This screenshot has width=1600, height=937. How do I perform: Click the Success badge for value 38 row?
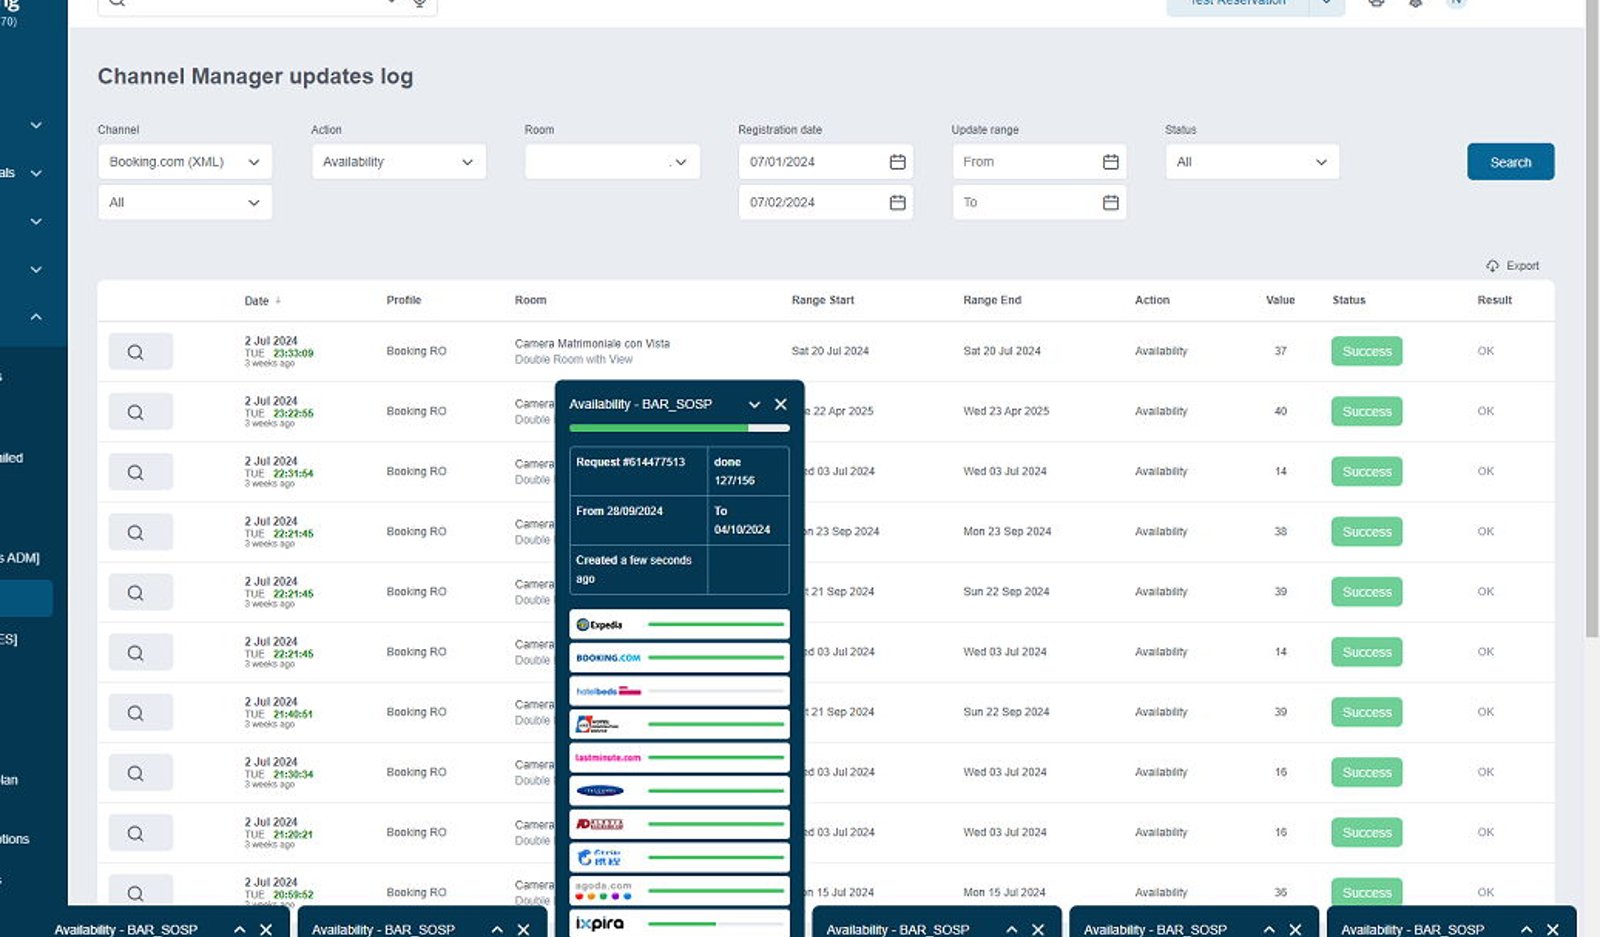(x=1366, y=532)
